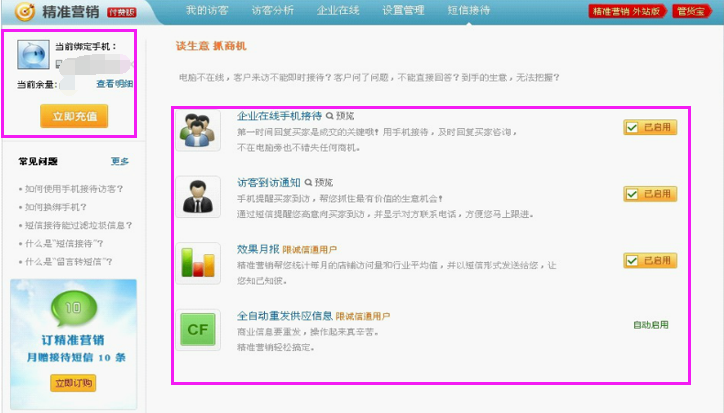Image resolution: width=724 pixels, height=413 pixels.
Task: Click the magnifier preview icon beside 企业在线手机接待
Action: pos(330,116)
